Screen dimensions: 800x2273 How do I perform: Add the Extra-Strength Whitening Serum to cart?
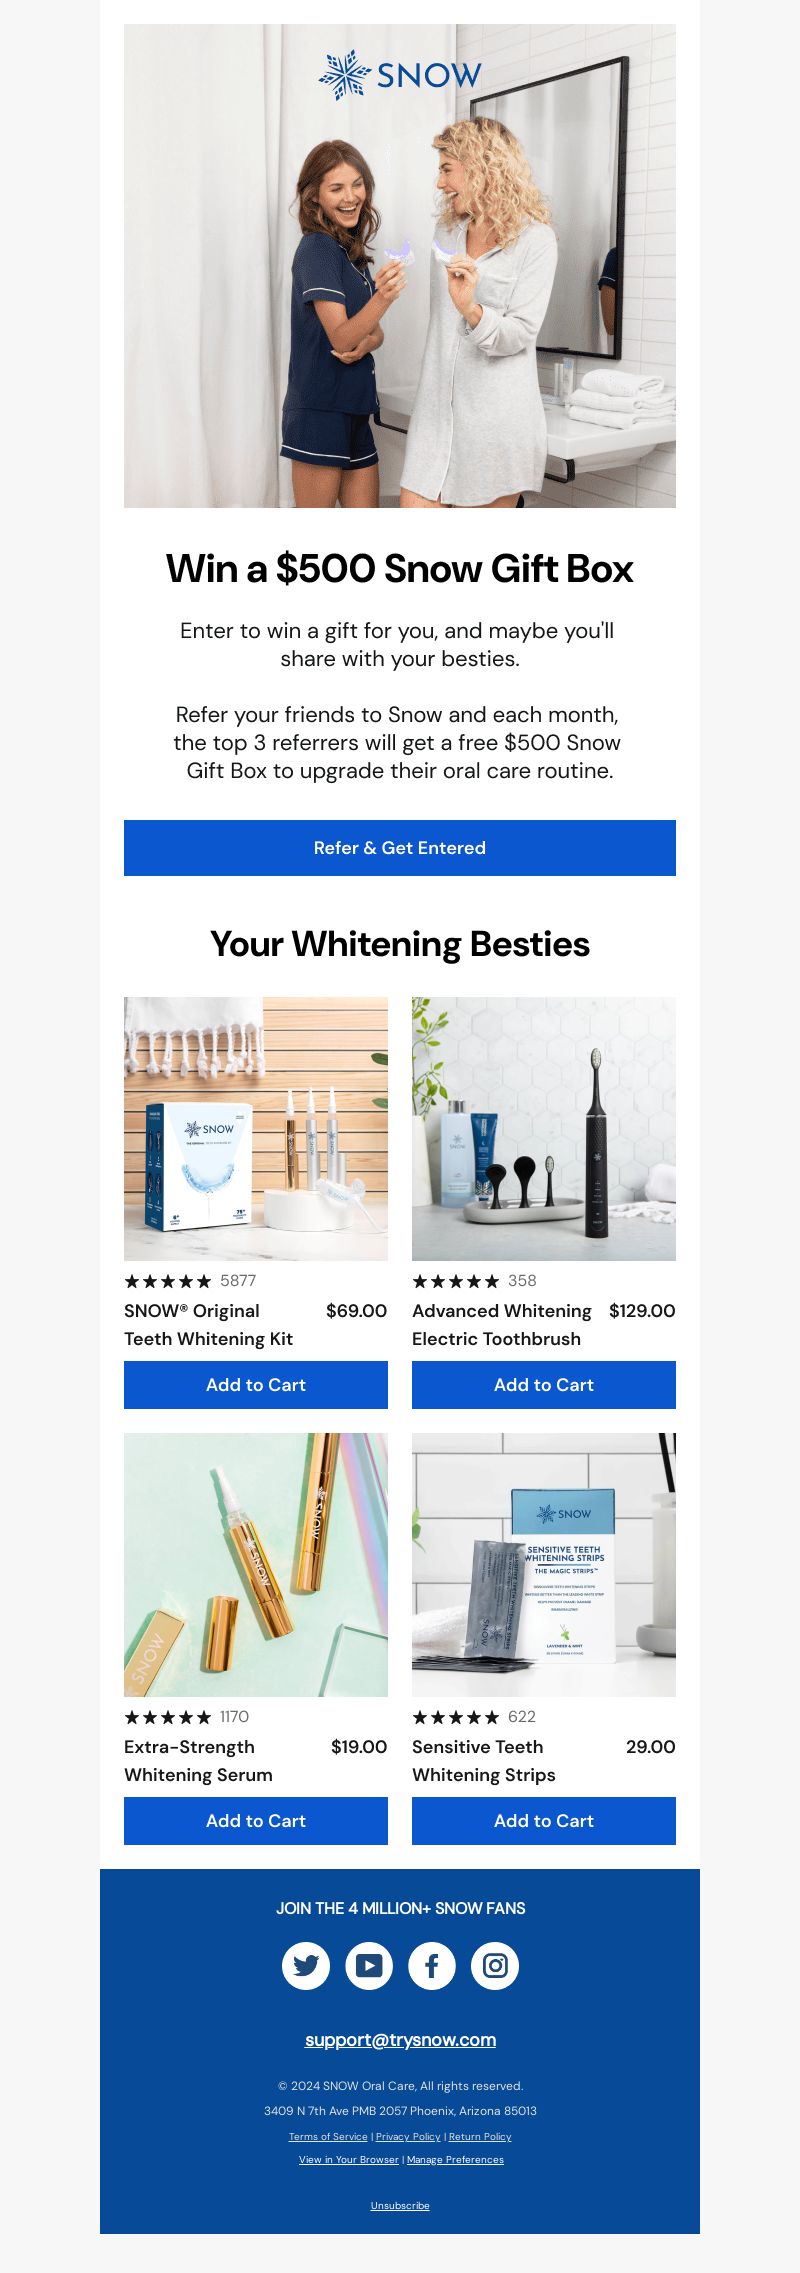(x=256, y=1821)
